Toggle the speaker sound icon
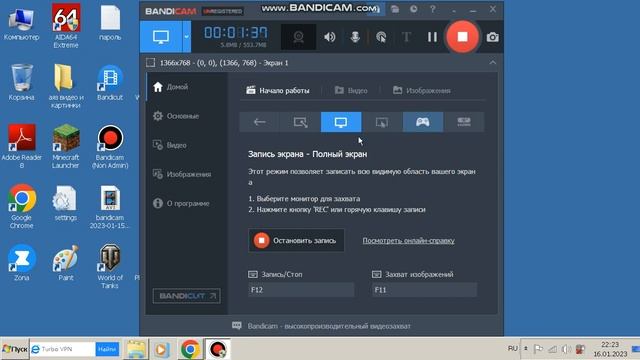 point(329,37)
